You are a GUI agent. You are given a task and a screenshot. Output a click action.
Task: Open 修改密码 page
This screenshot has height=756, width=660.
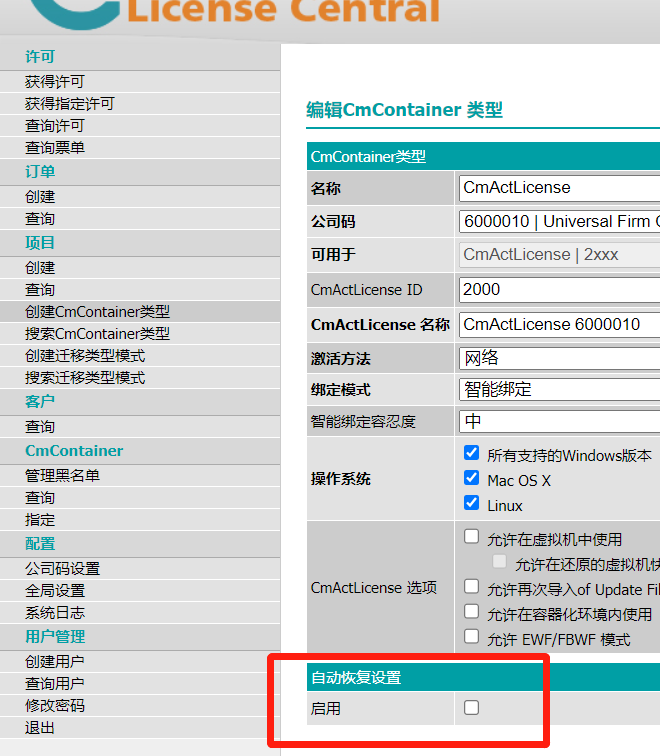pyautogui.click(x=54, y=706)
